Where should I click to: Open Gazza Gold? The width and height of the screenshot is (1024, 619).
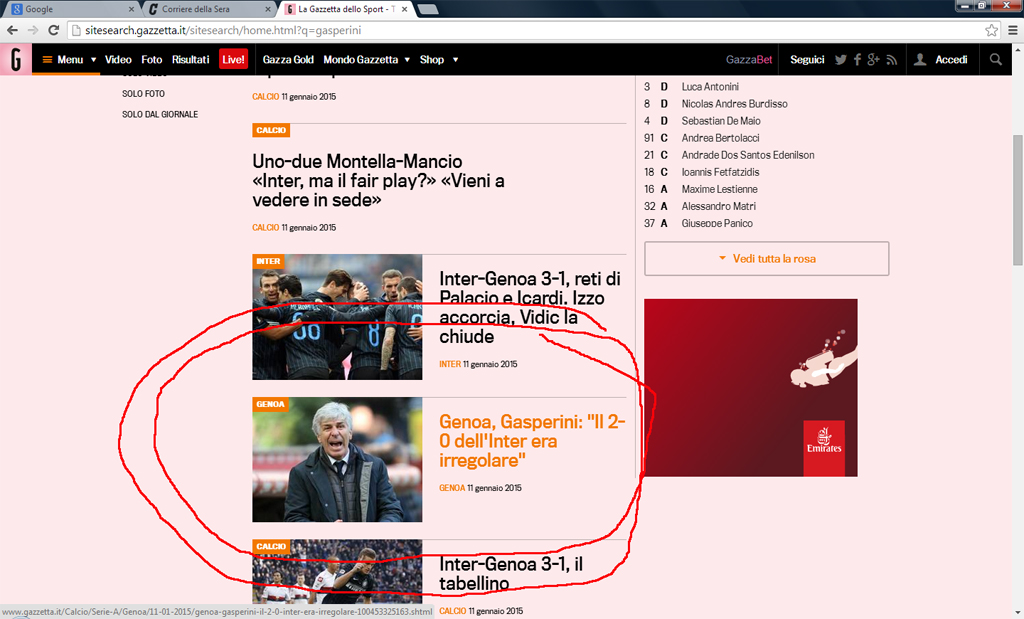point(288,59)
